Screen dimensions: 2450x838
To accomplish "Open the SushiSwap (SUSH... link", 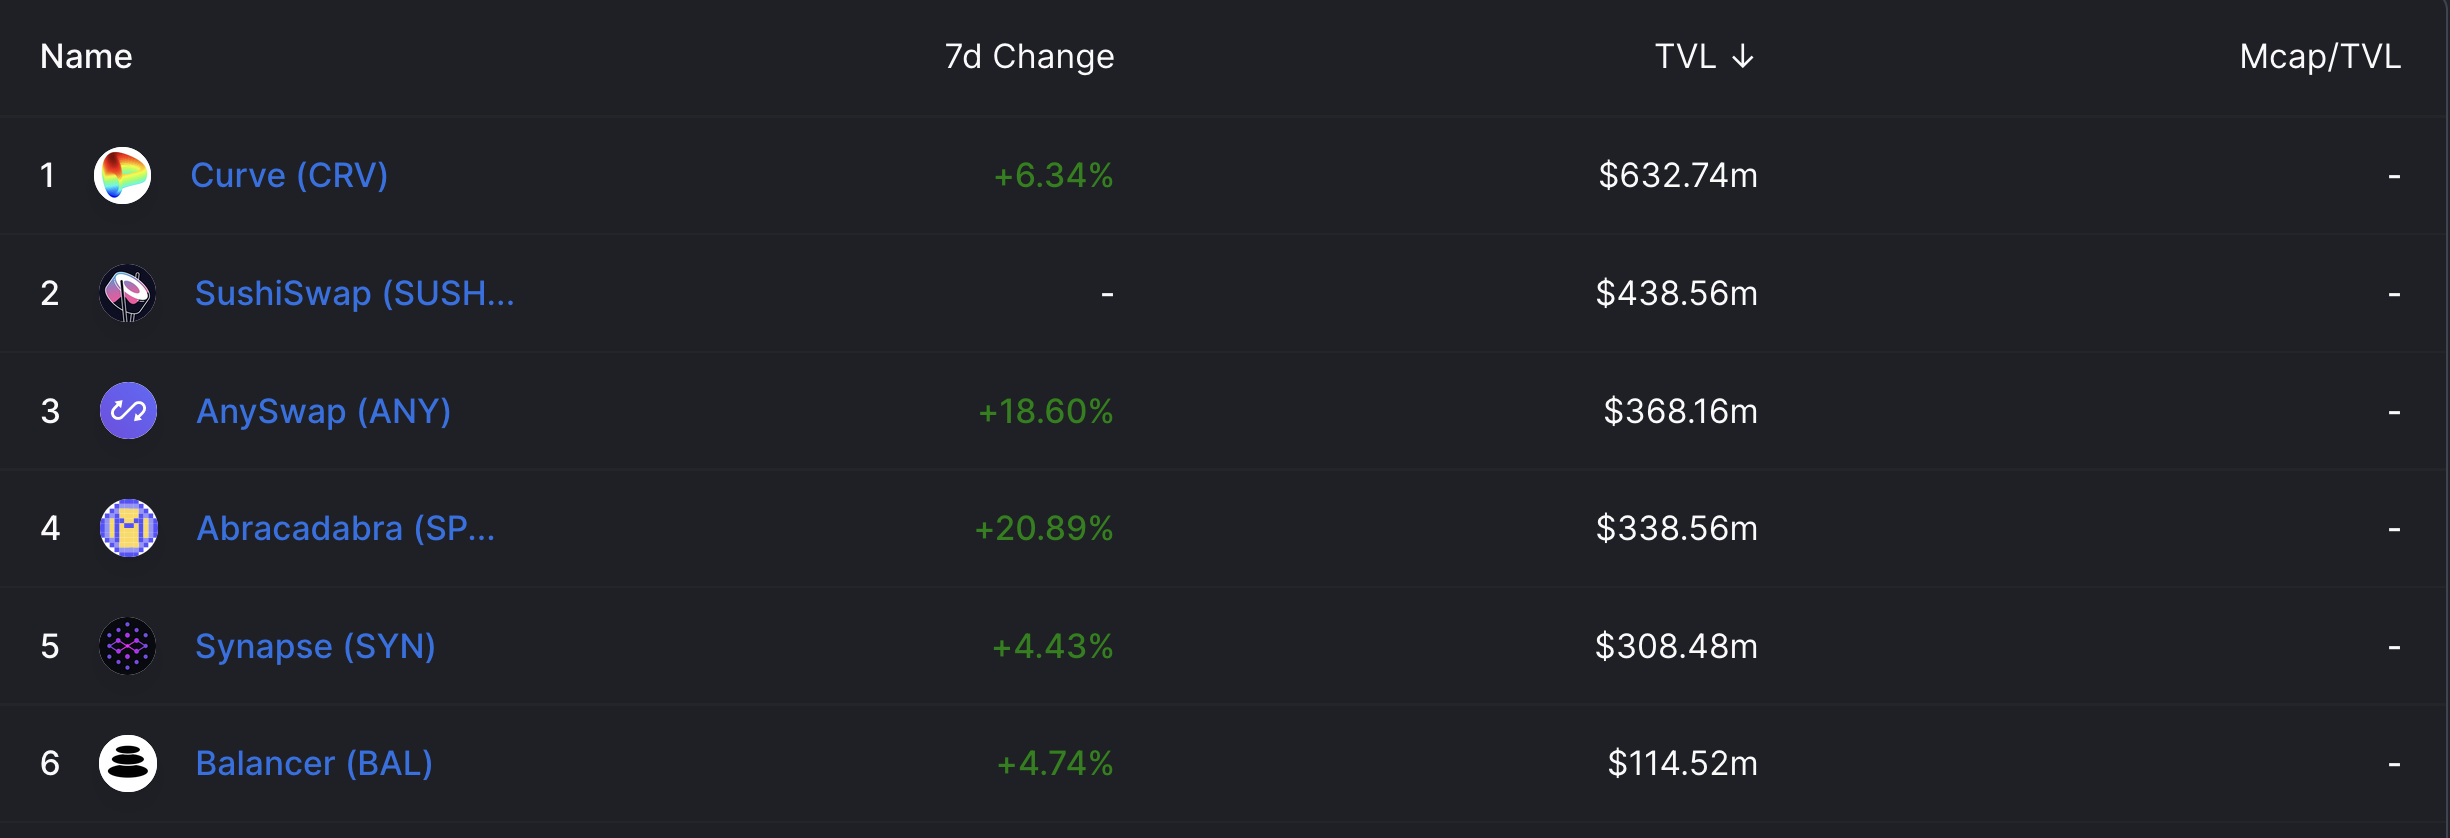I will click(355, 293).
